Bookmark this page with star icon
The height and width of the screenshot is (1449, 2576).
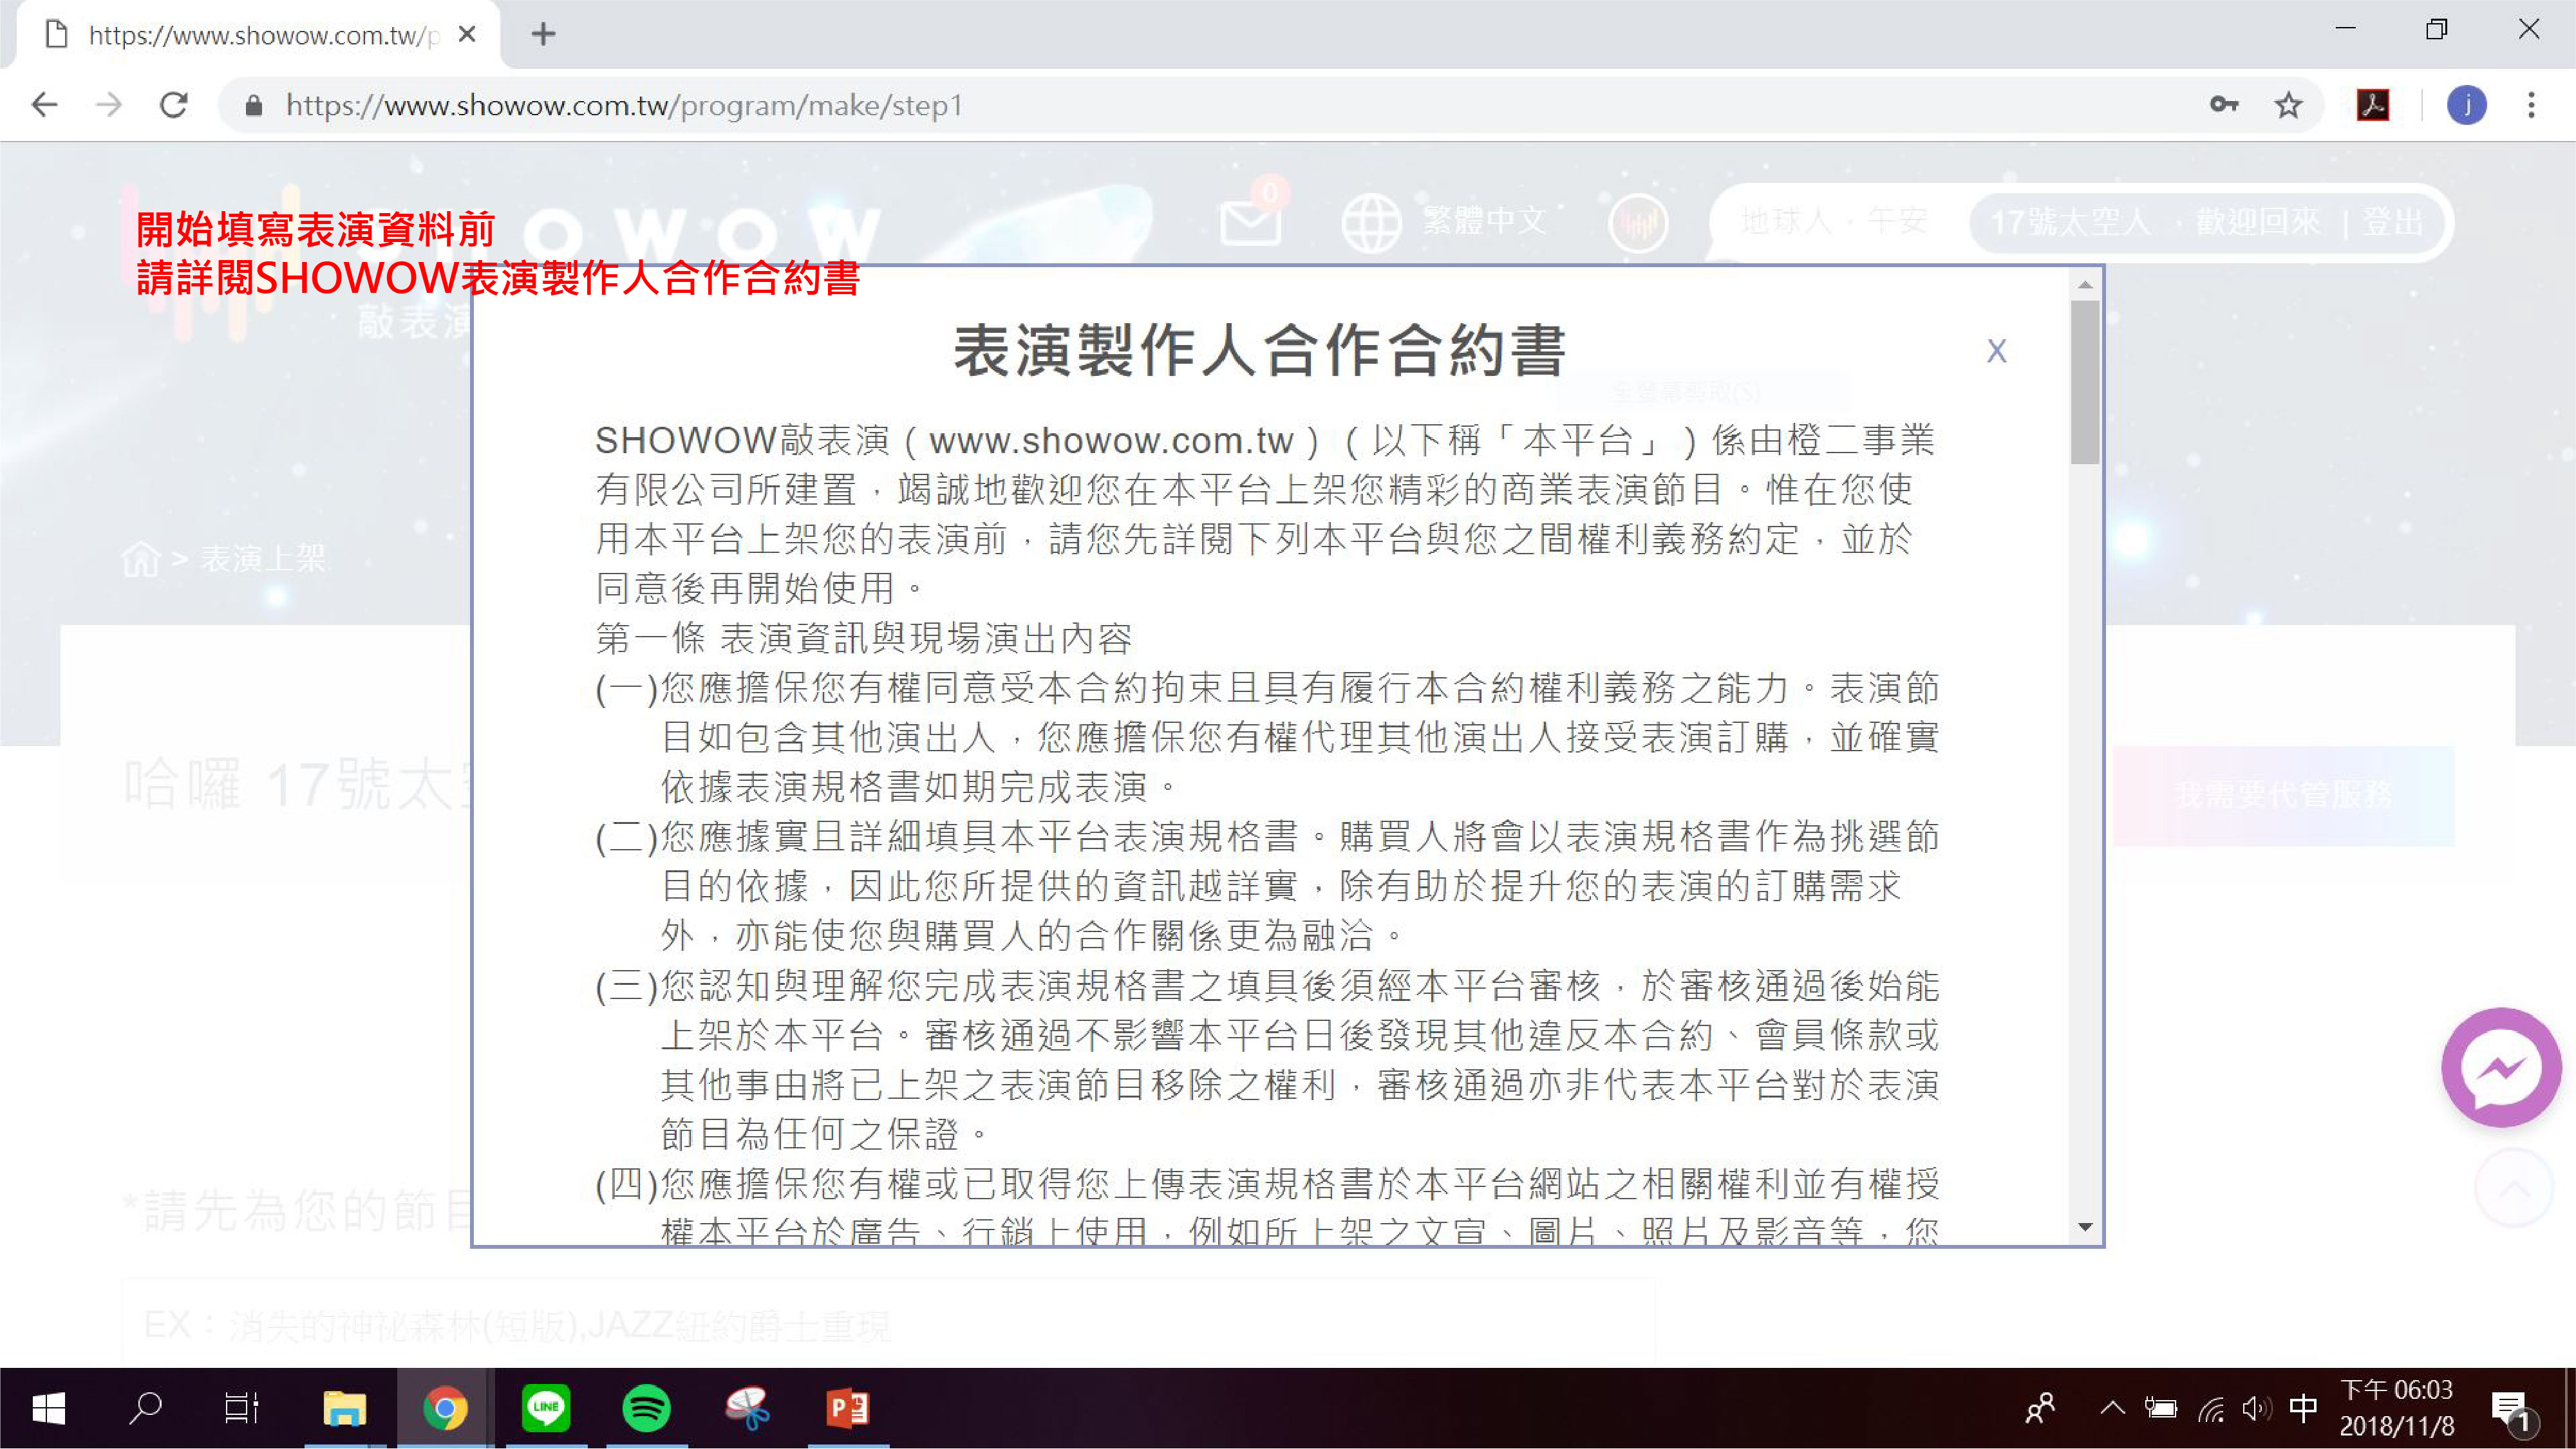coord(2288,105)
